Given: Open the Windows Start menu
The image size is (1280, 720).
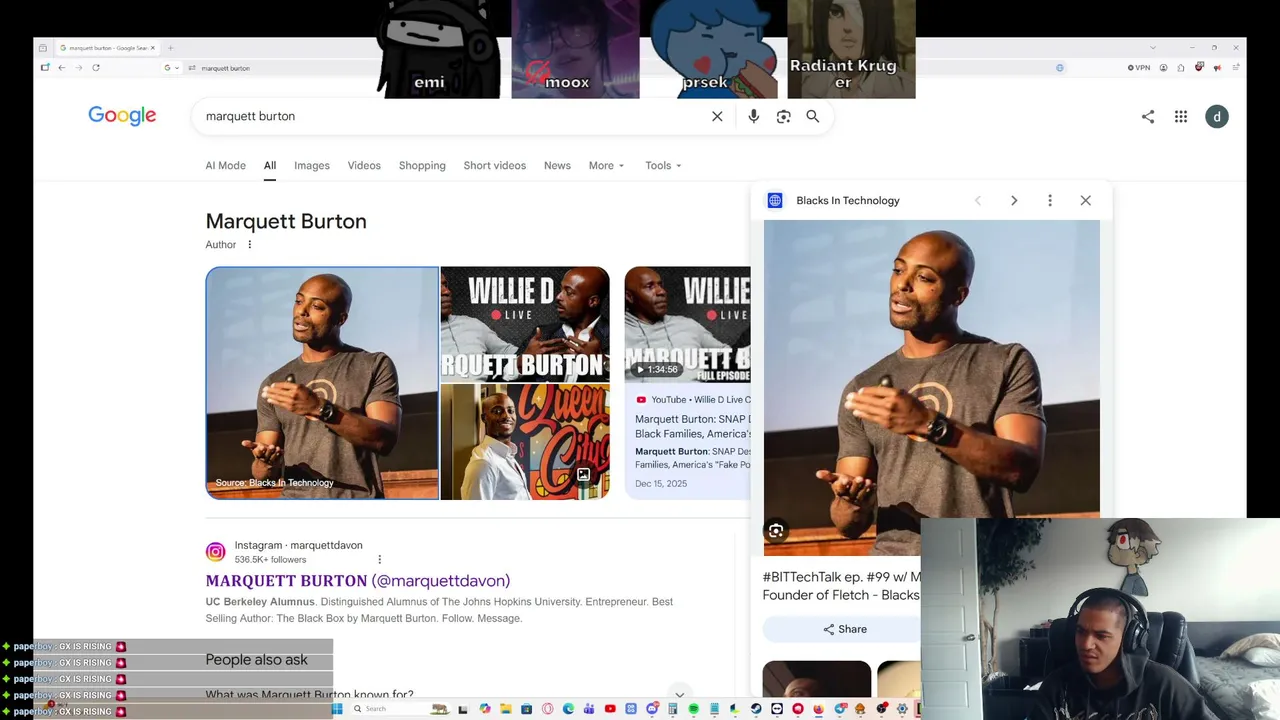Looking at the screenshot, I should point(337,709).
